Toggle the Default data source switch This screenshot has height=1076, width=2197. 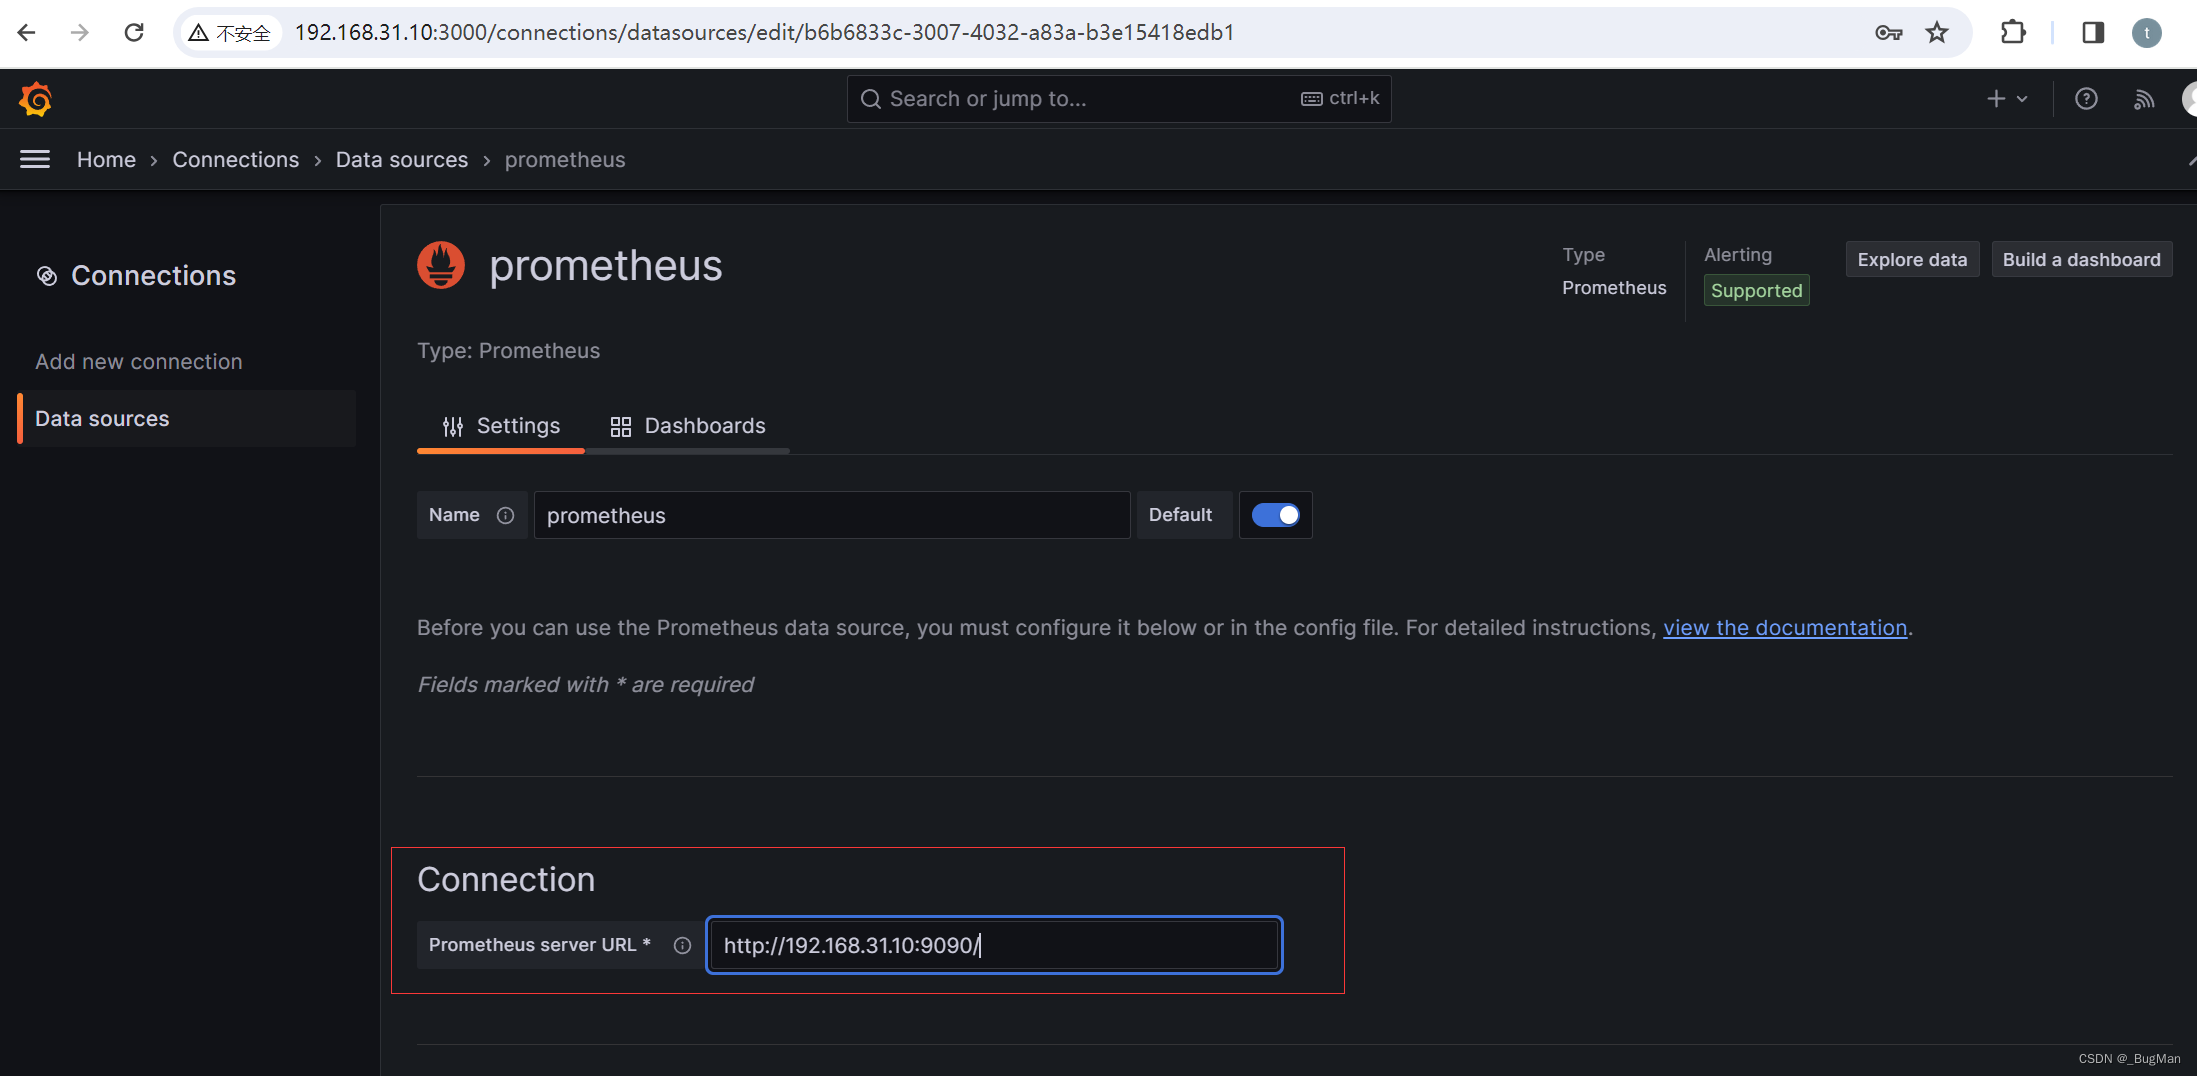[1276, 515]
